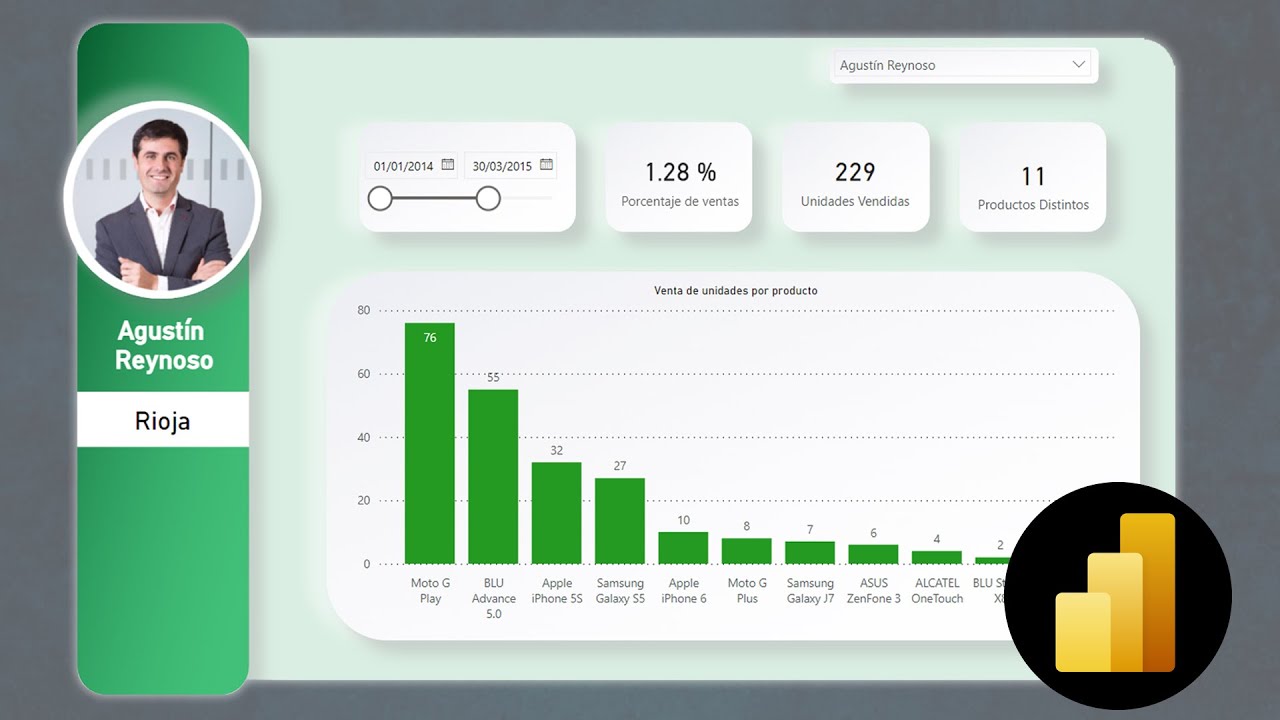
Task: Click the left handle of the date slider
Action: coord(380,199)
